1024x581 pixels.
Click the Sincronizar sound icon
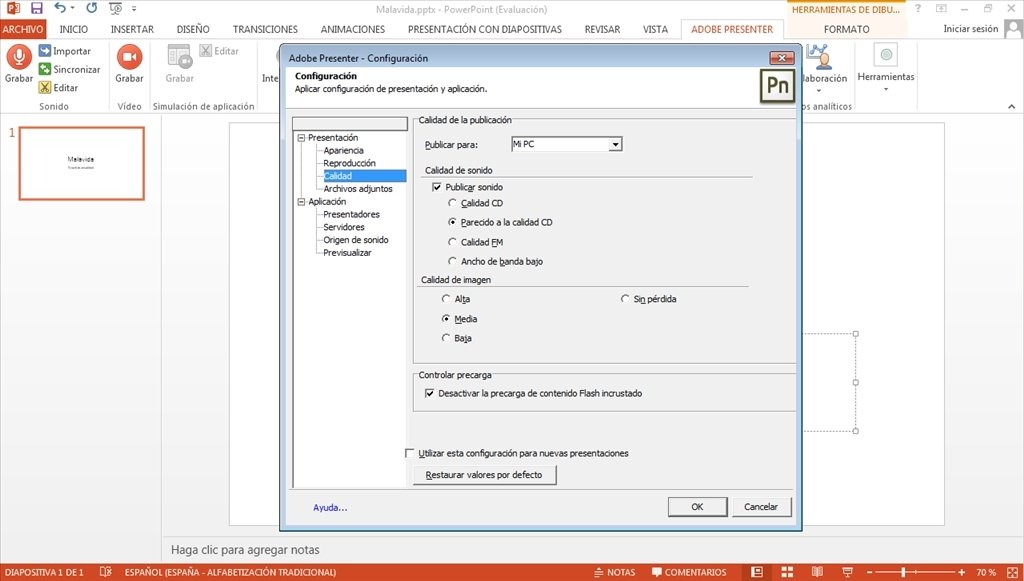point(44,69)
